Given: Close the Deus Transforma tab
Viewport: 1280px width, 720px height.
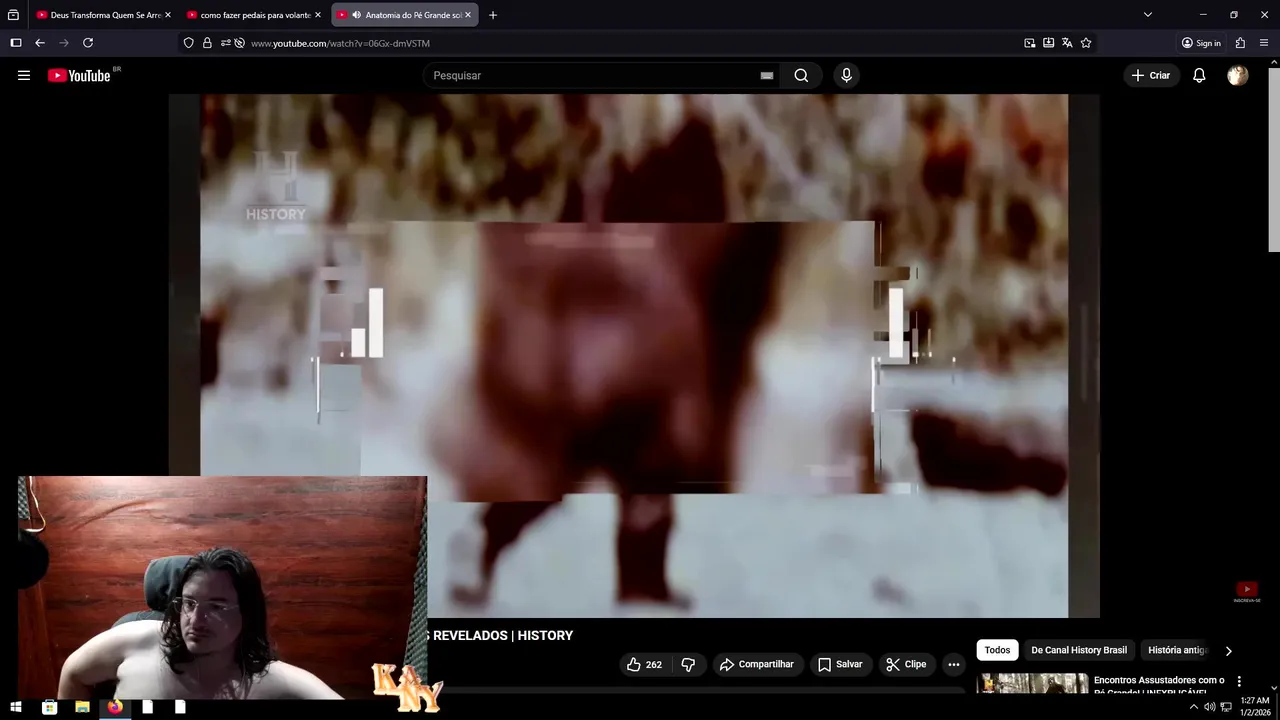Looking at the screenshot, I should (x=167, y=15).
